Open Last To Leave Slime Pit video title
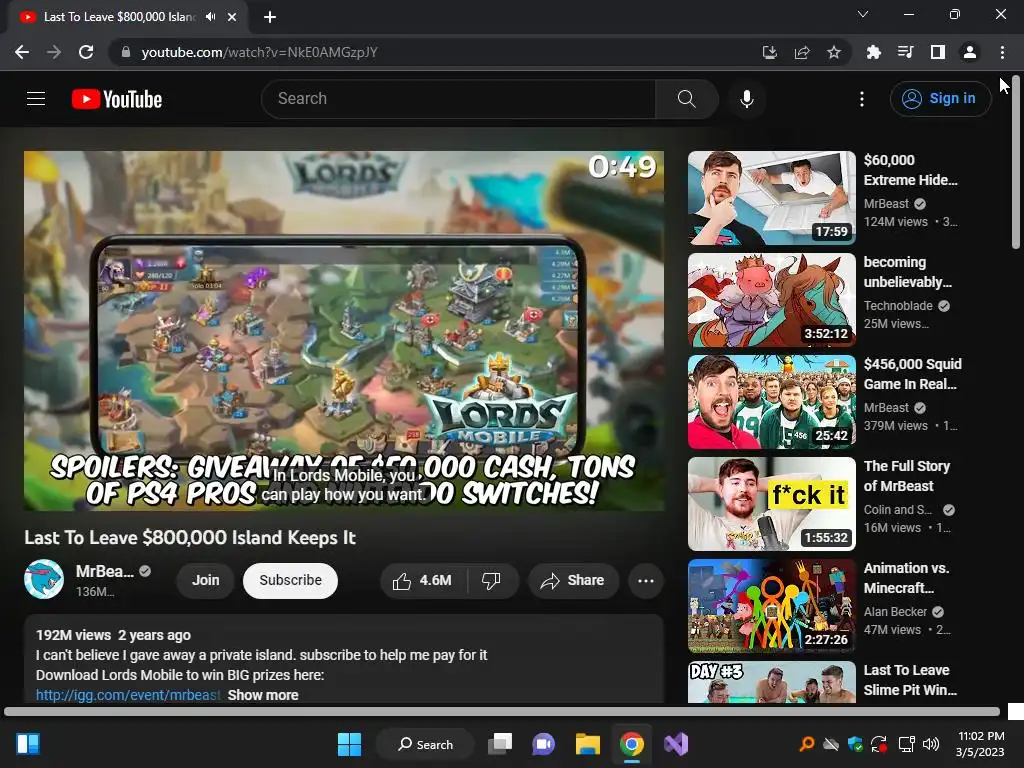The width and height of the screenshot is (1024, 768). click(x=910, y=680)
